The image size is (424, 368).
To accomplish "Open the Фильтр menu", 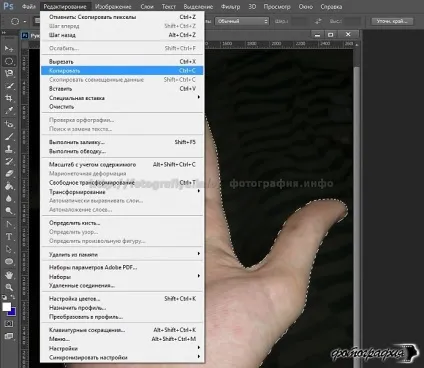I will [x=230, y=7].
